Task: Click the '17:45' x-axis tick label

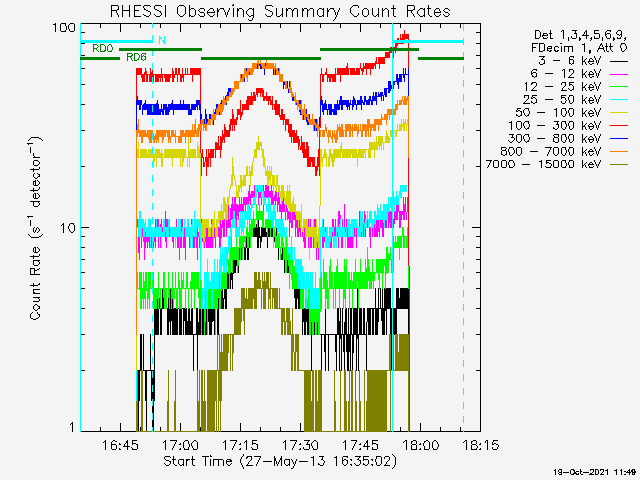Action: 360,444
